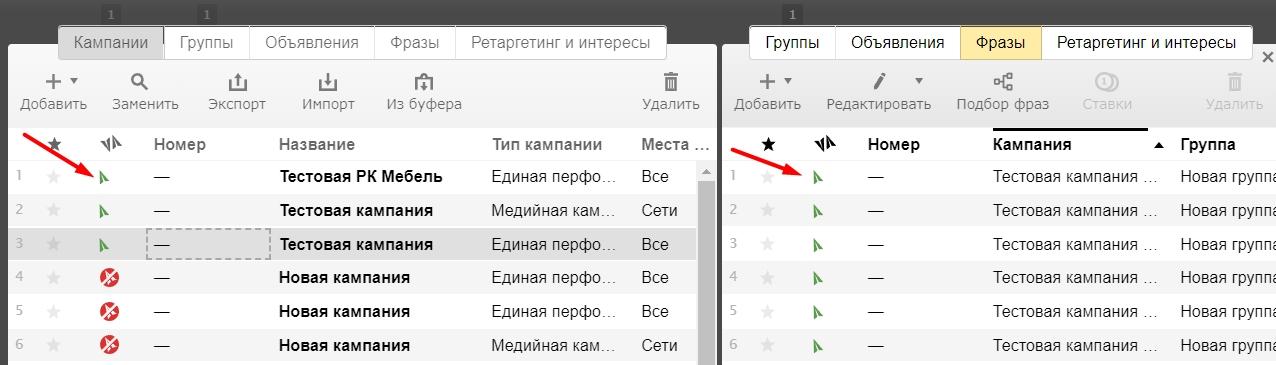Sort by Кампания column header
This screenshot has width=1276, height=365.
[x=1032, y=145]
